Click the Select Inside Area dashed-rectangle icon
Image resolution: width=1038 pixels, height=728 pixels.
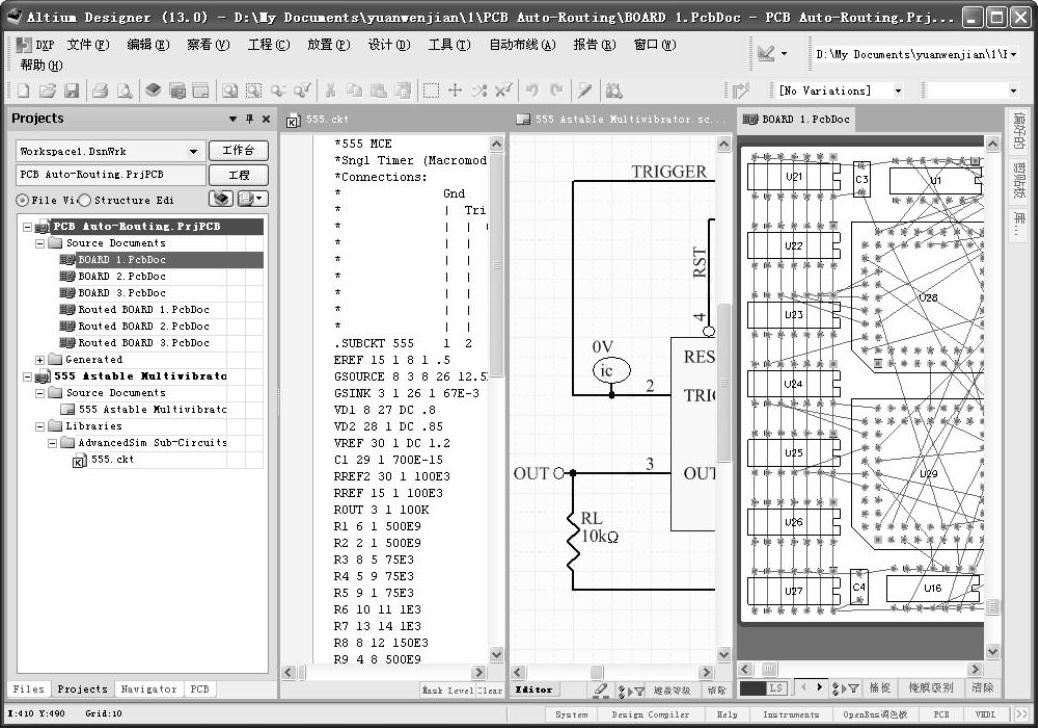click(431, 90)
